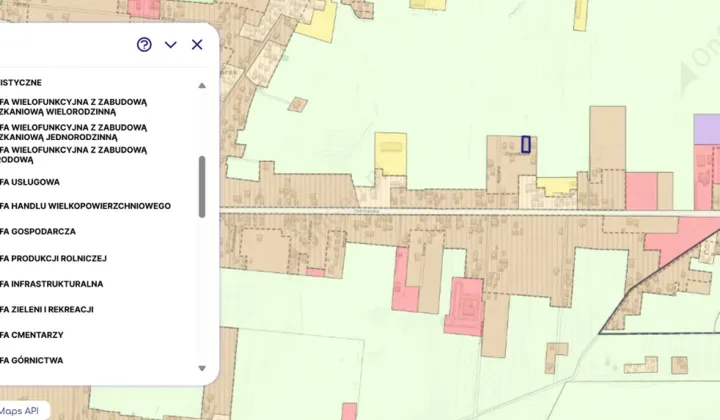Select the GÓRNICTWA zone legend entry

(32, 360)
